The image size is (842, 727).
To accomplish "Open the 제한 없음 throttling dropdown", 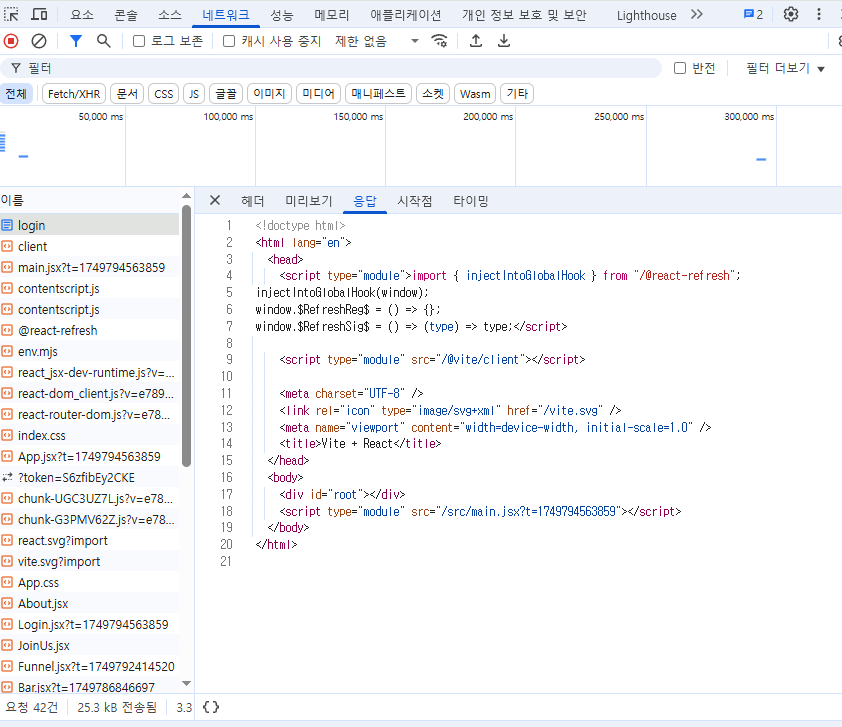I will [377, 41].
